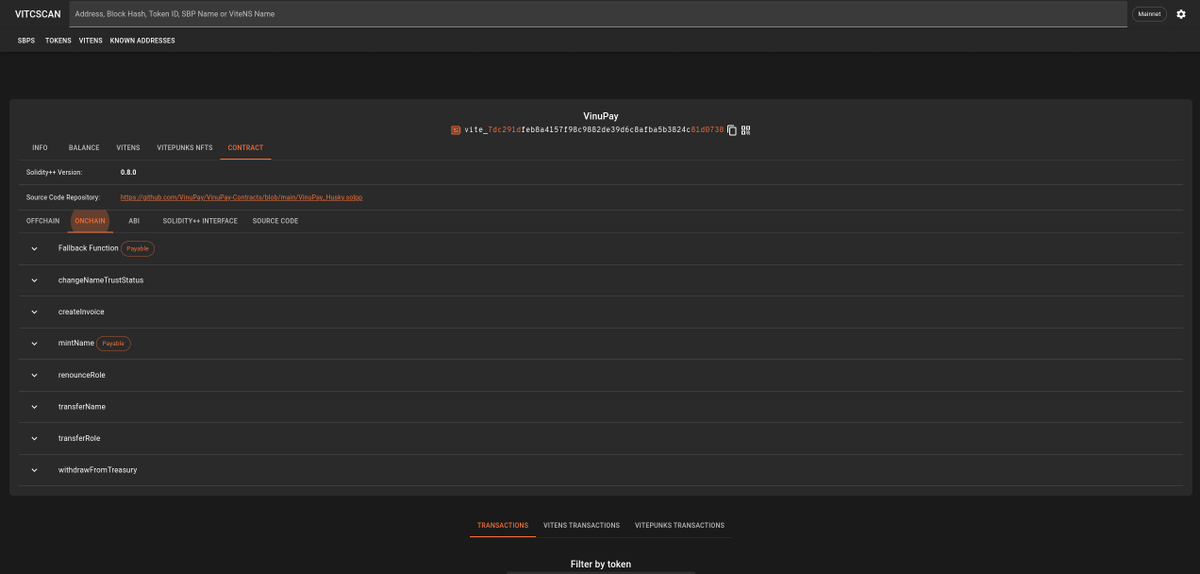The height and width of the screenshot is (574, 1200).
Task: View the SOURCE CODE sub-tab
Action: pos(275,220)
